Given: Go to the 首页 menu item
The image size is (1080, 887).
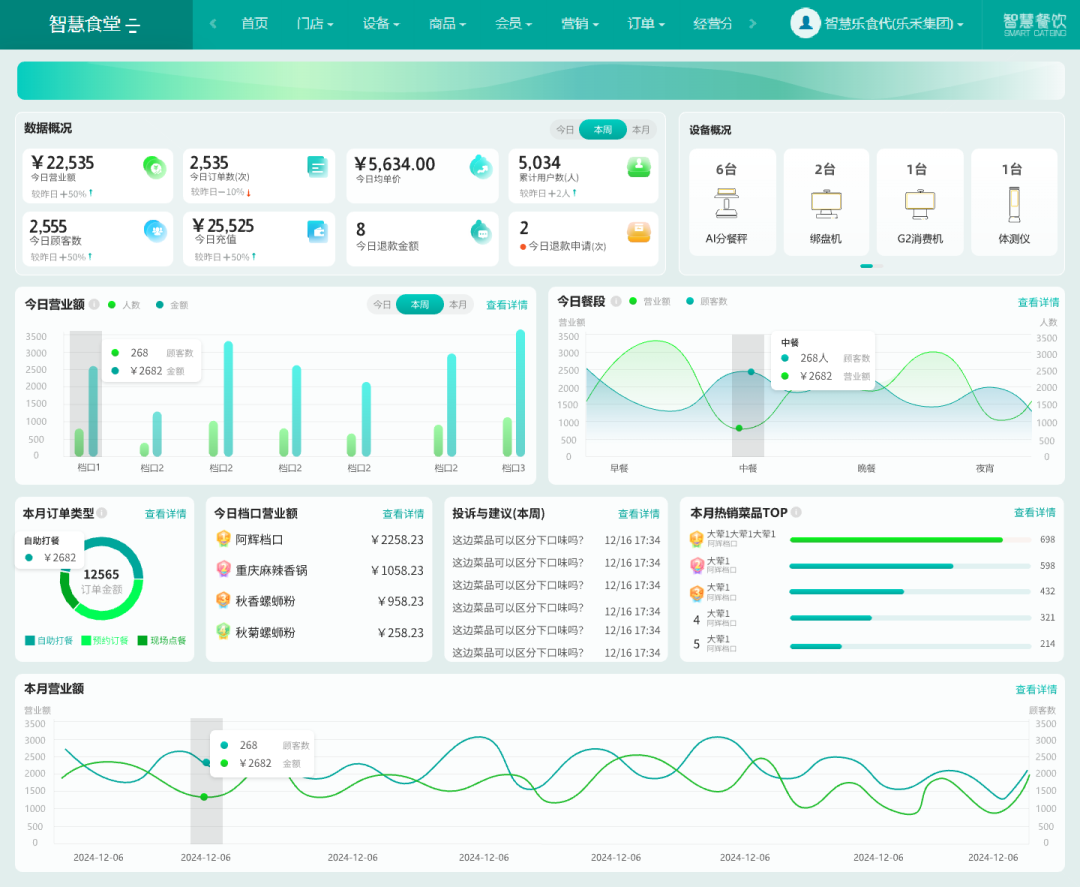Looking at the screenshot, I should pyautogui.click(x=254, y=24).
